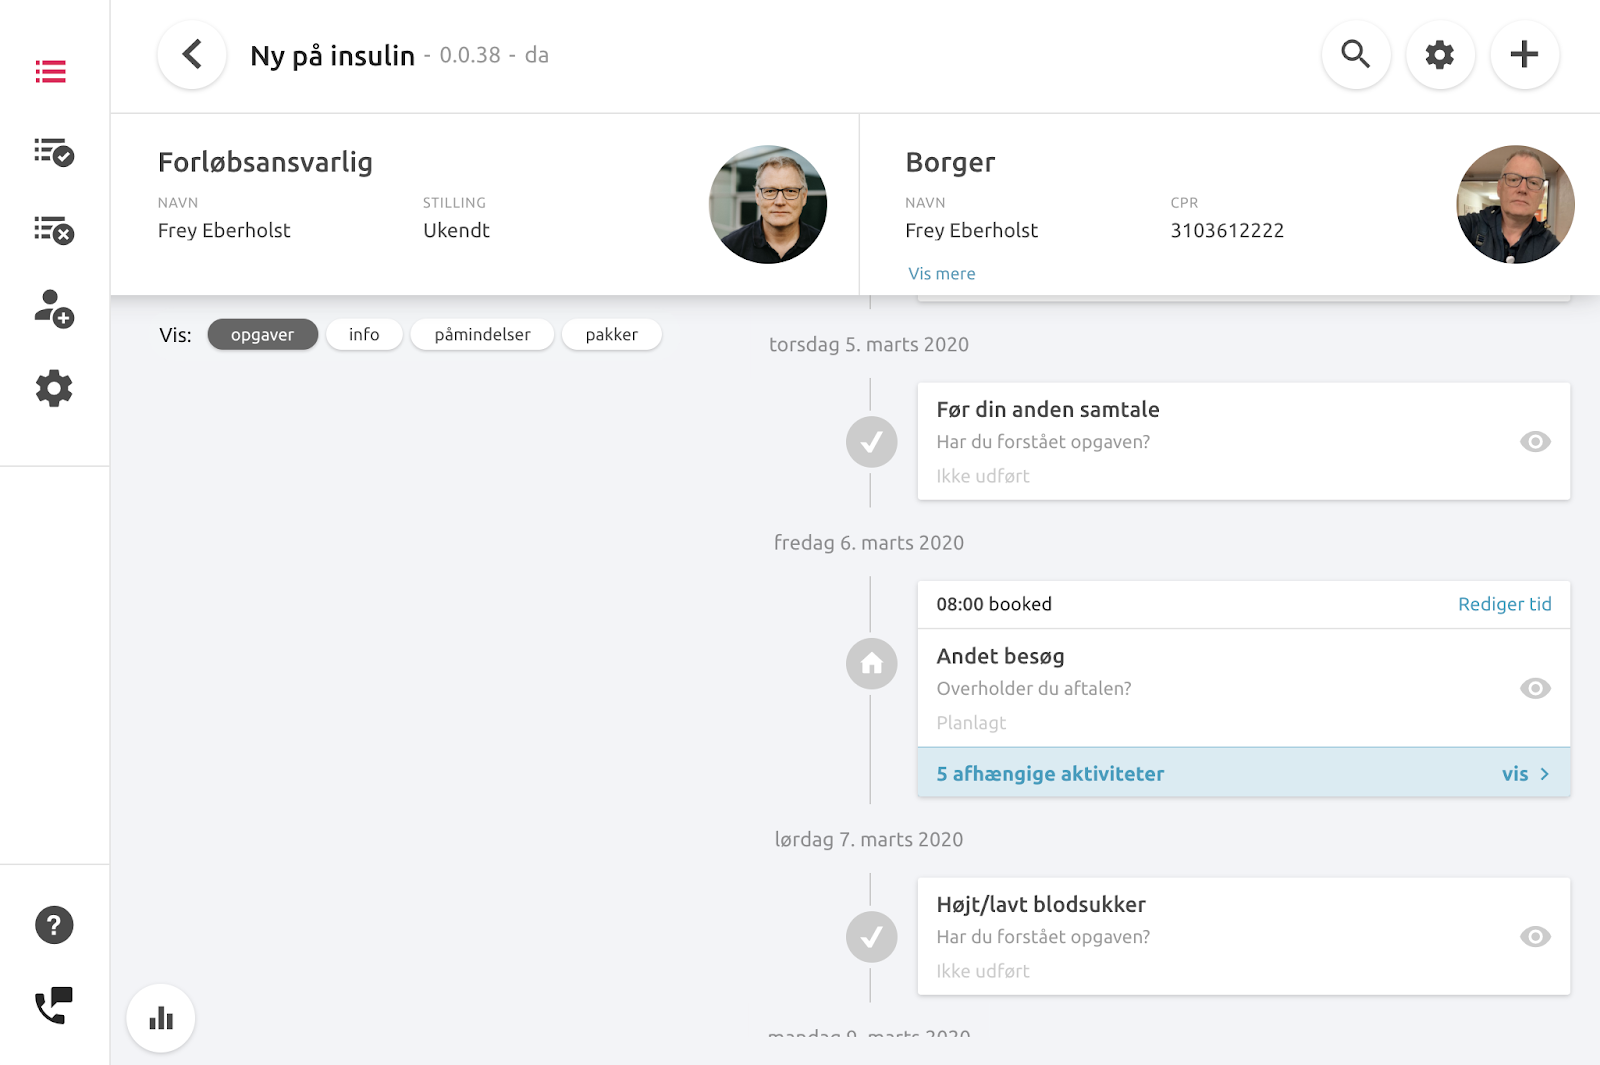This screenshot has width=1600, height=1065.
Task: Add new item with the plus button
Action: tap(1524, 54)
